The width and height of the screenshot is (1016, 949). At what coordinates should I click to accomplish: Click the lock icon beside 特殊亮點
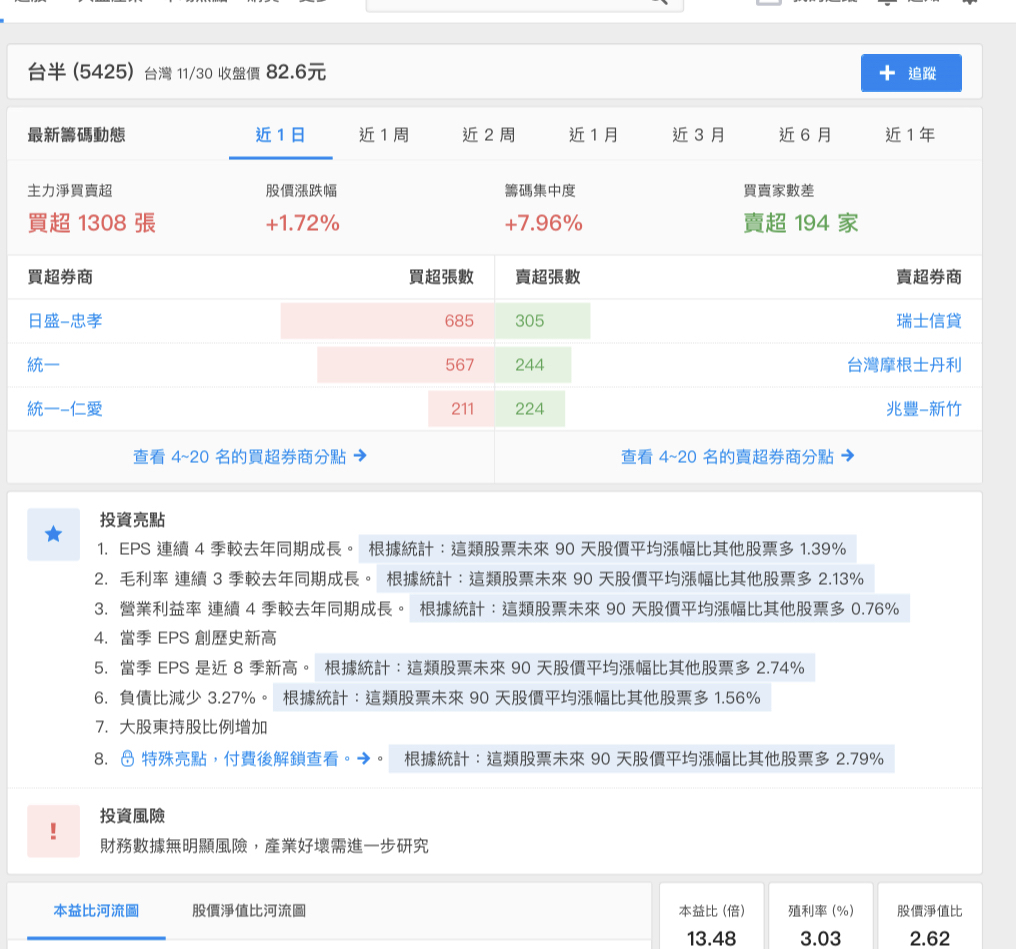click(127, 759)
